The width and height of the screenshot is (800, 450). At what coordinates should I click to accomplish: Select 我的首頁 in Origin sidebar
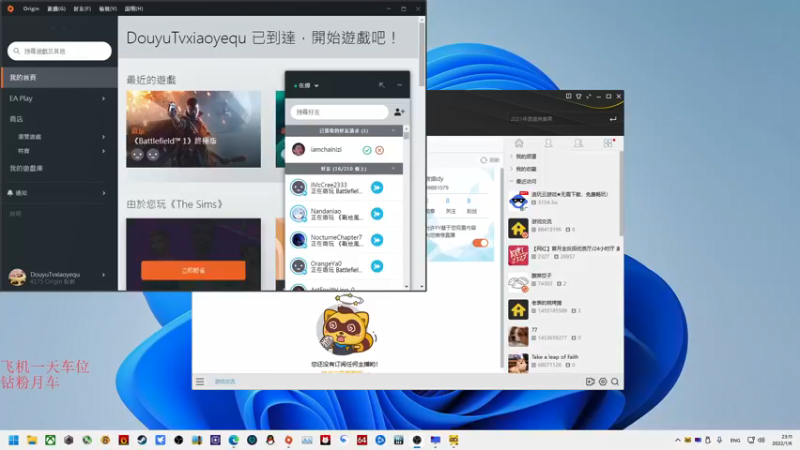point(59,78)
